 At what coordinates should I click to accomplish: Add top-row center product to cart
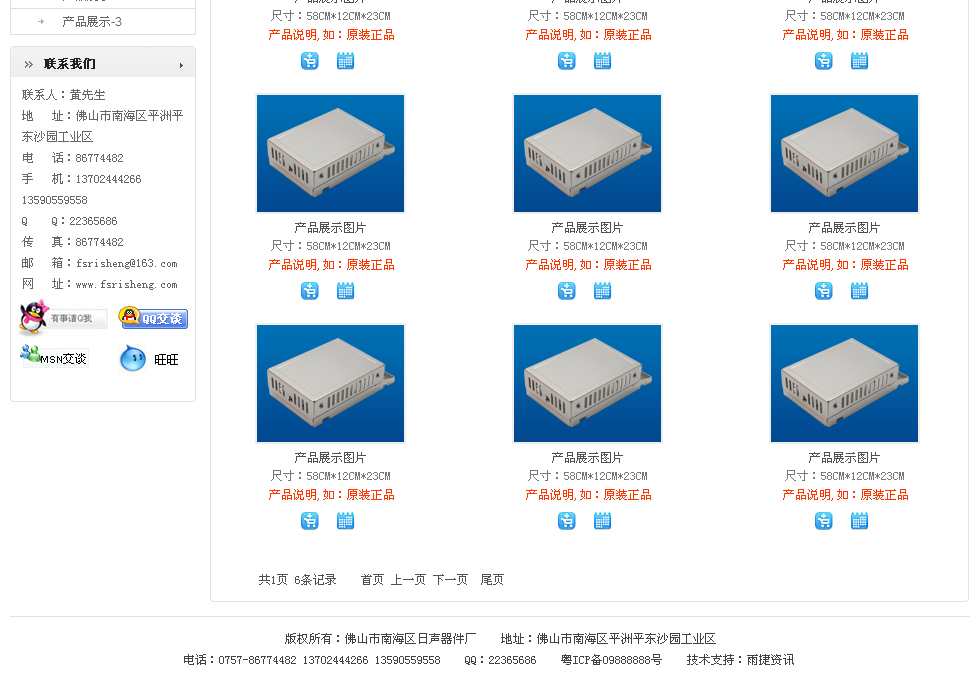[567, 61]
